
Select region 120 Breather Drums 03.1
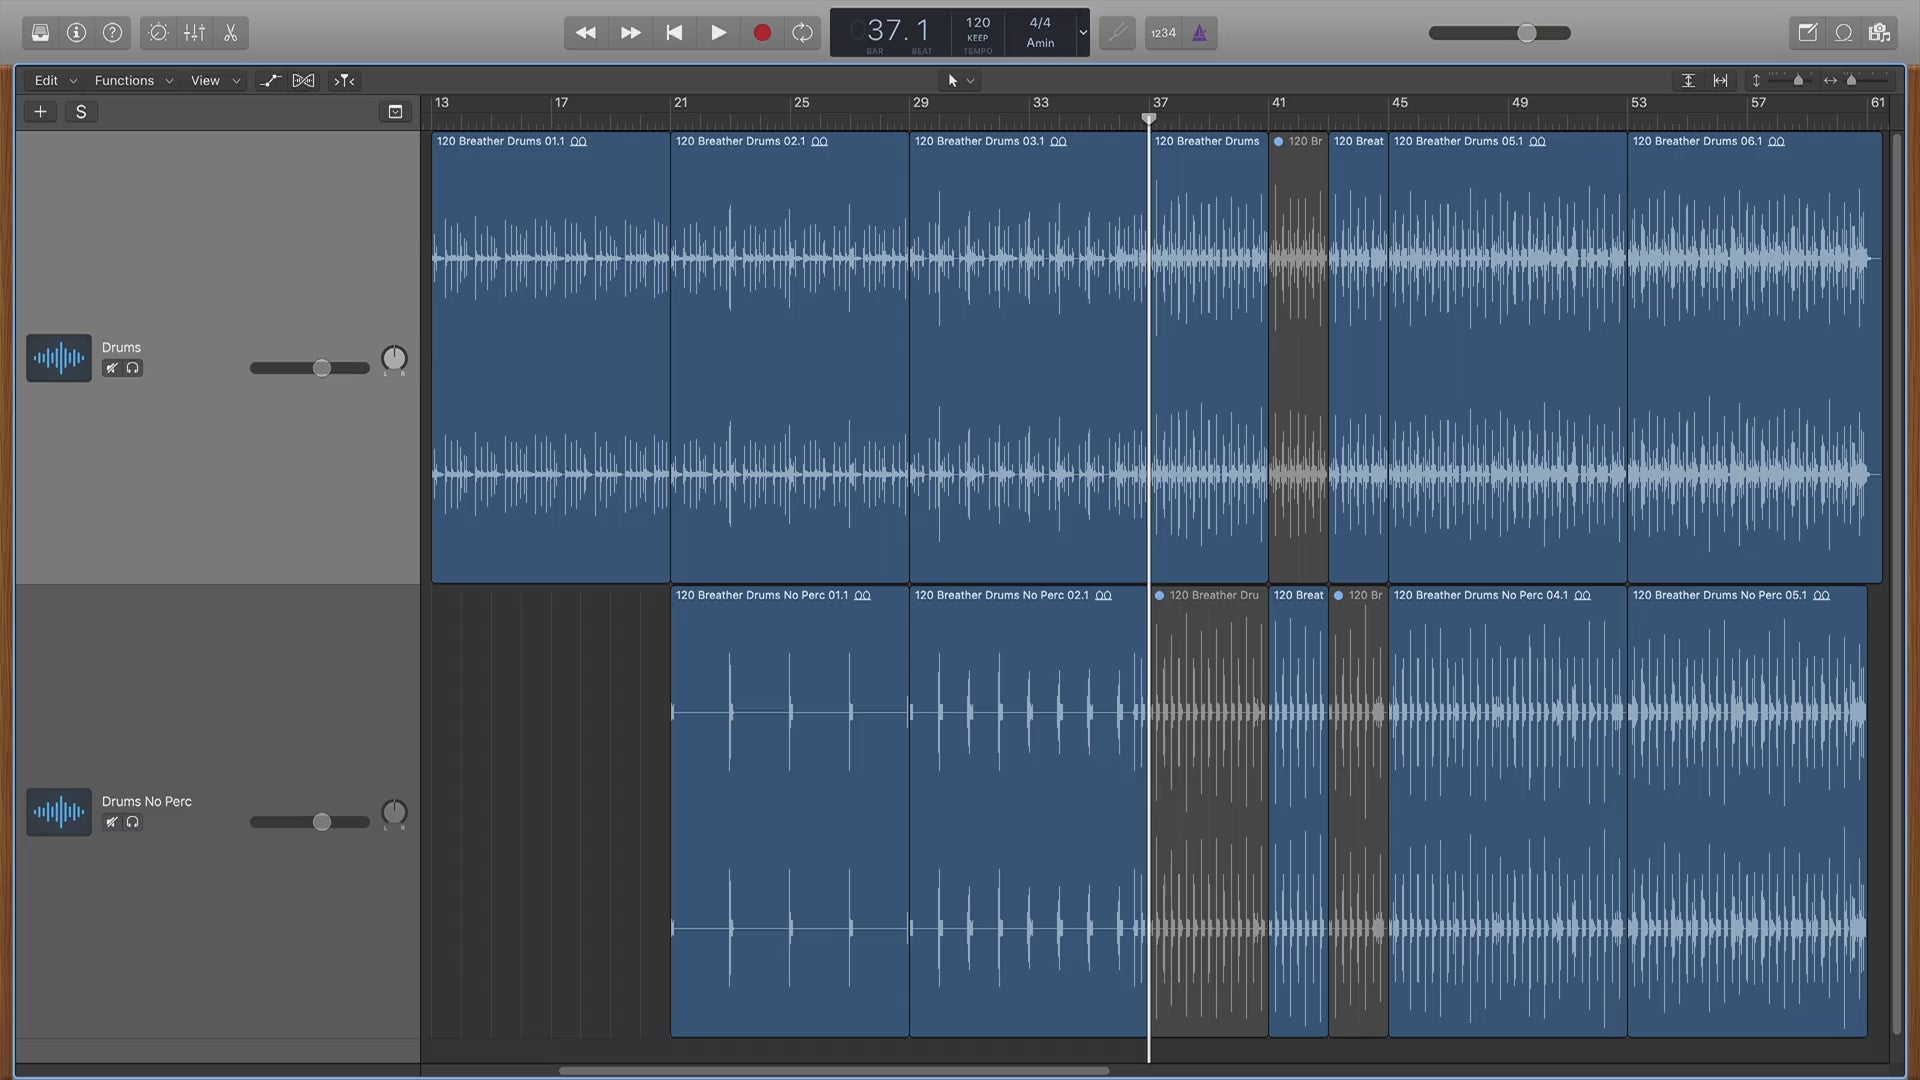[x=1028, y=357]
